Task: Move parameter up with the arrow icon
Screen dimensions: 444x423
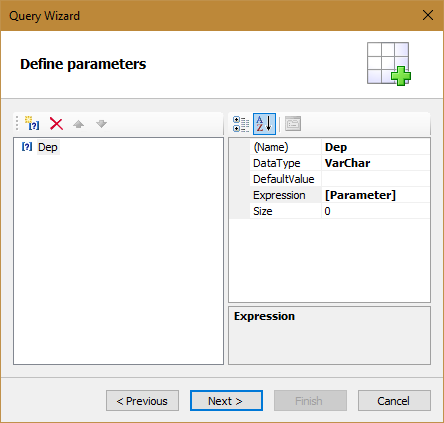Action: (x=79, y=124)
